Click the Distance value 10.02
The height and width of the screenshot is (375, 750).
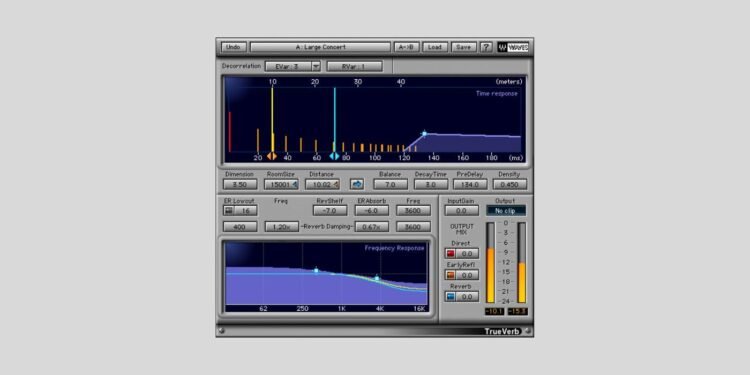(322, 184)
